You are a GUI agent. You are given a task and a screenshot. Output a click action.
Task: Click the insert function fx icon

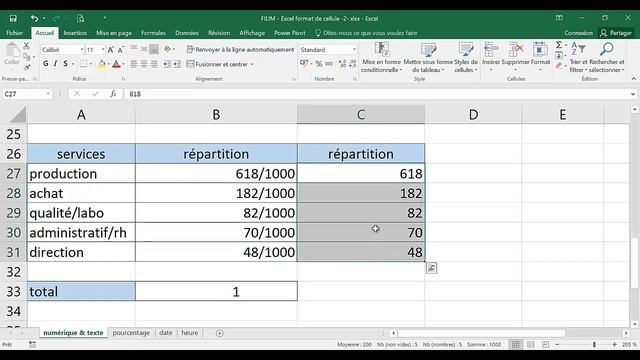(113, 94)
